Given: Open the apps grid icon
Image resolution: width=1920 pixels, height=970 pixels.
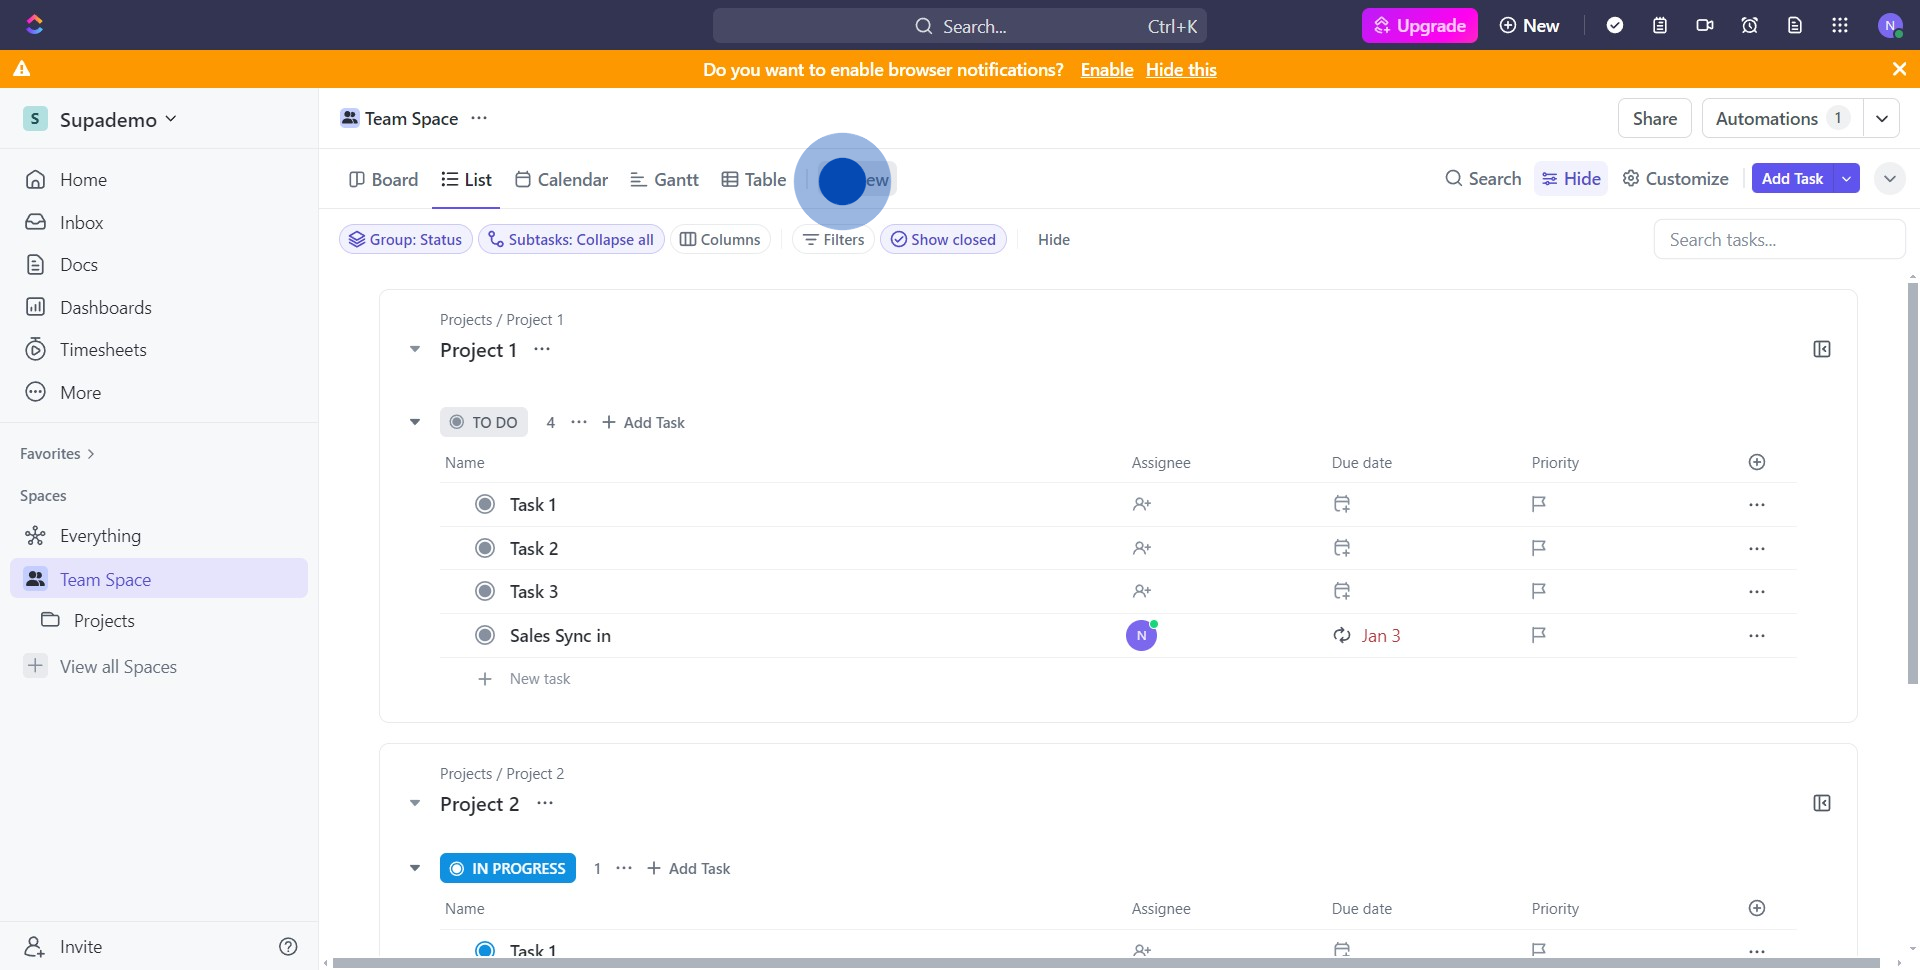Looking at the screenshot, I should [x=1840, y=26].
